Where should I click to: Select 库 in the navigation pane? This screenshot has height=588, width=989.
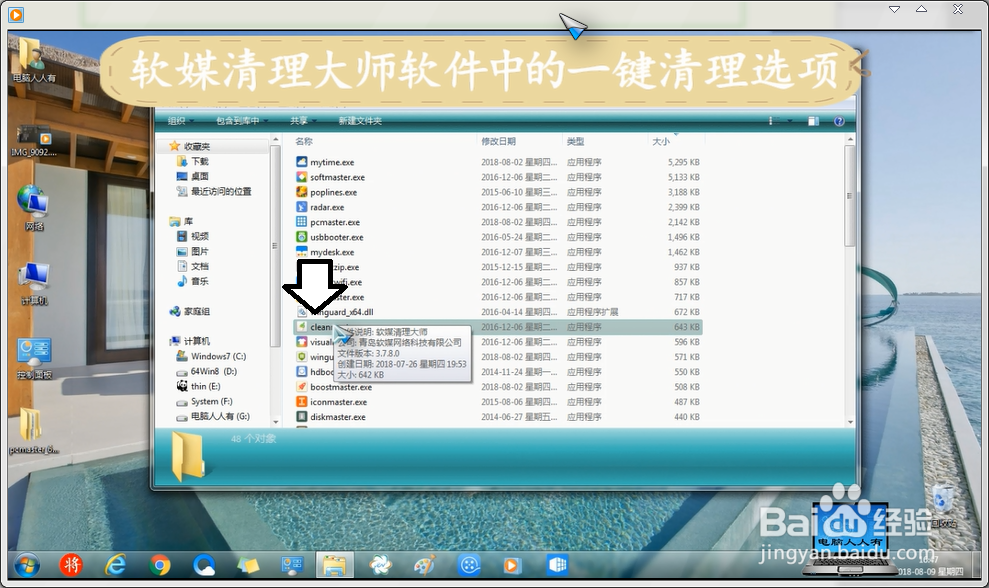pos(188,221)
